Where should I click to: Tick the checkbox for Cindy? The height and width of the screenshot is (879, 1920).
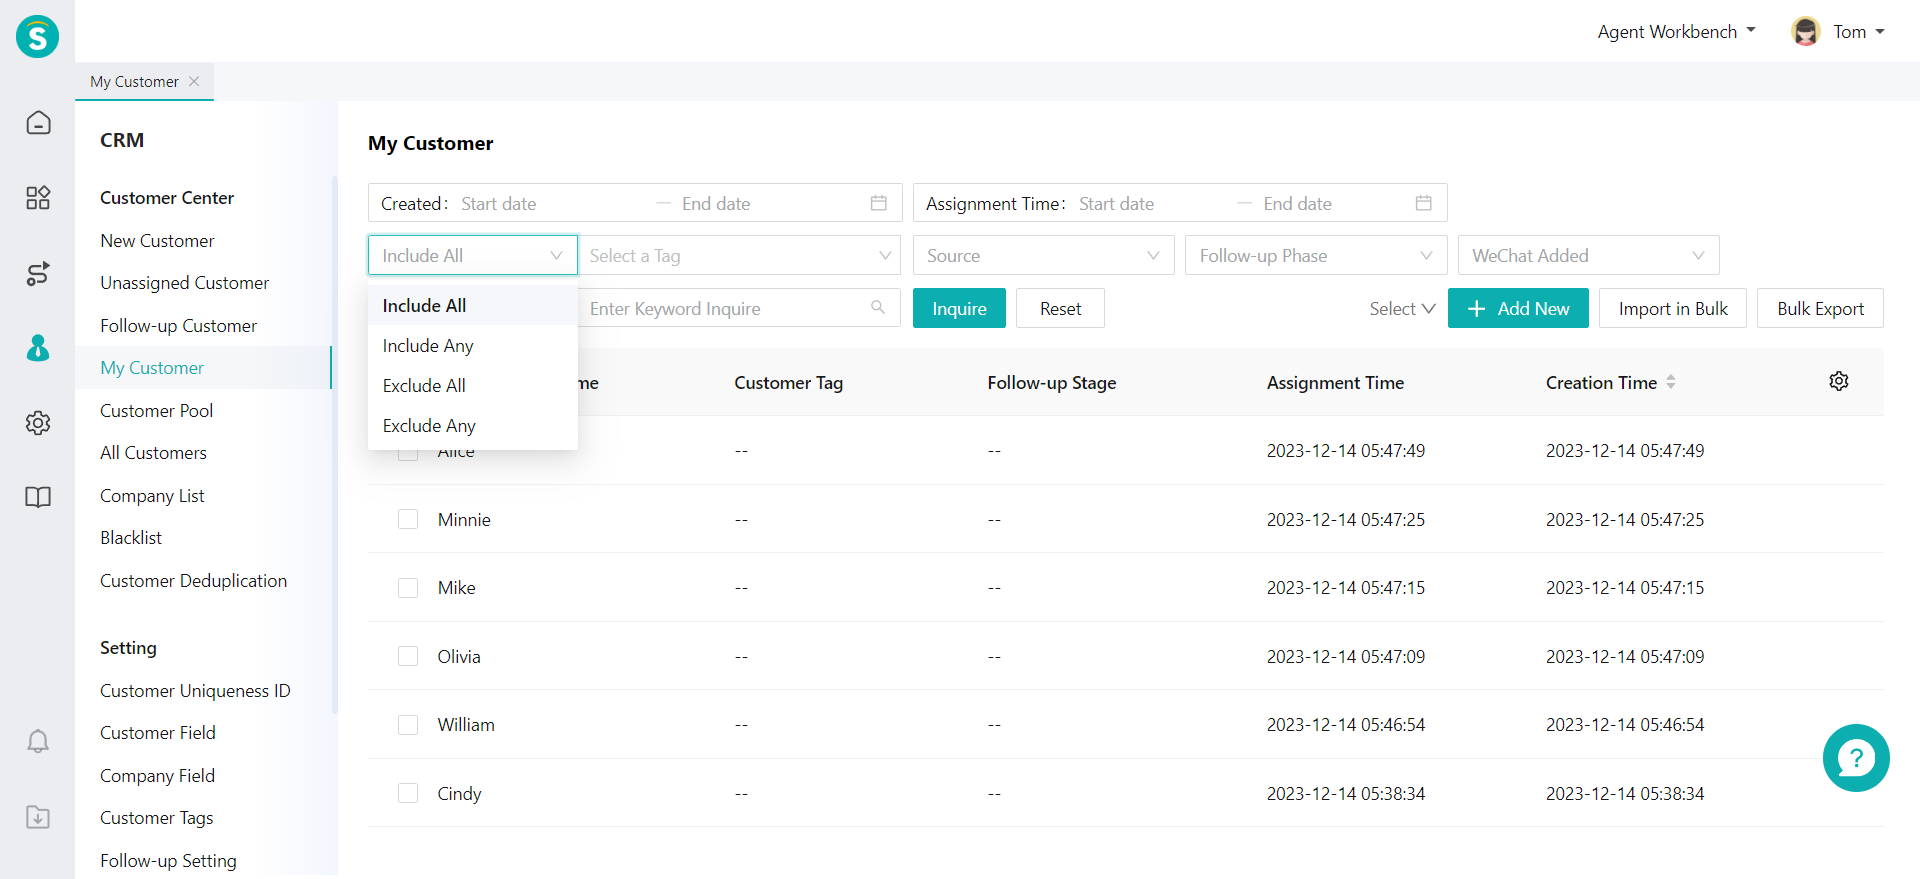[408, 793]
